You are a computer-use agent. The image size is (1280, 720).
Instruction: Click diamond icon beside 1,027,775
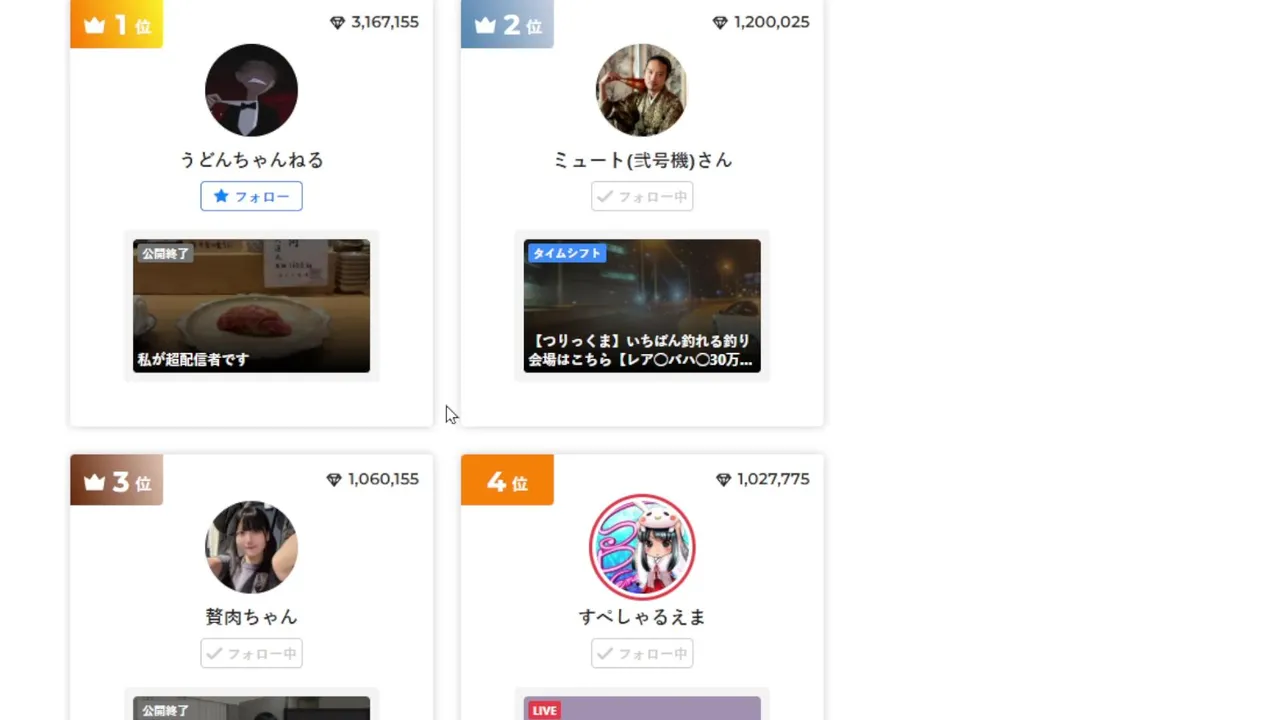point(723,479)
